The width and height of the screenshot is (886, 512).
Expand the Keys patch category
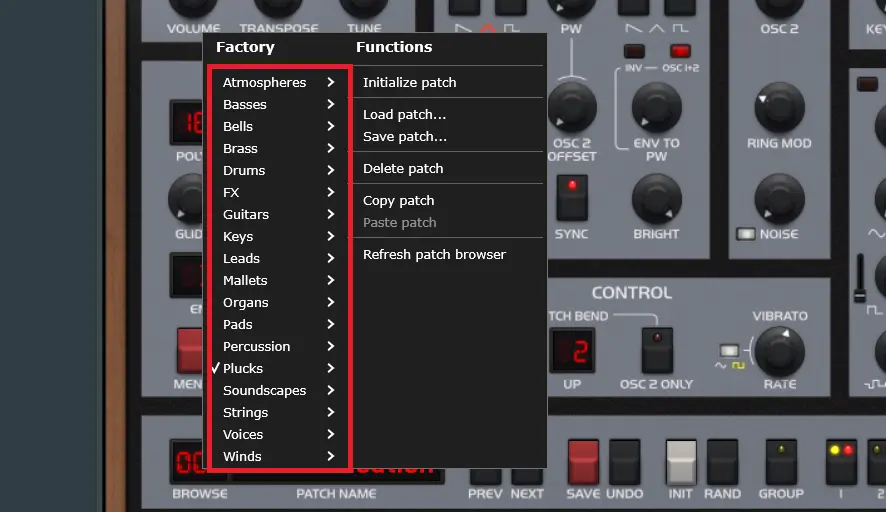point(279,237)
